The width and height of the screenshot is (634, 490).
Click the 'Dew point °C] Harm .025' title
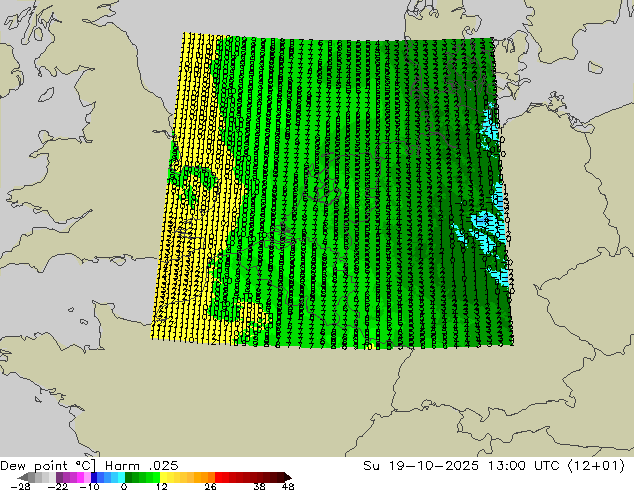[x=89, y=466]
